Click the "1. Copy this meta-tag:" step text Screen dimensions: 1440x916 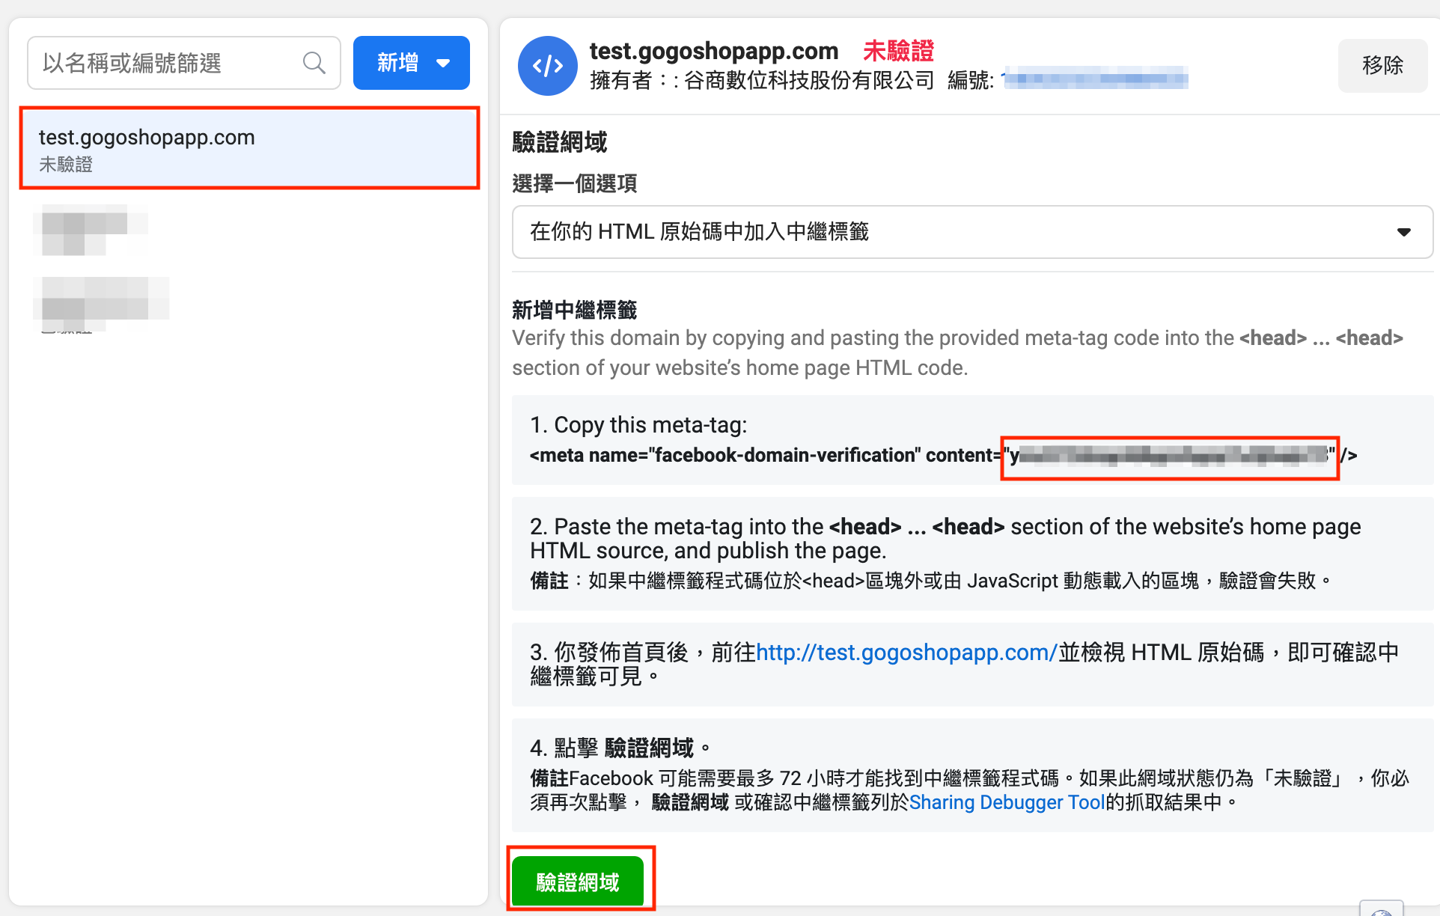coord(639,425)
